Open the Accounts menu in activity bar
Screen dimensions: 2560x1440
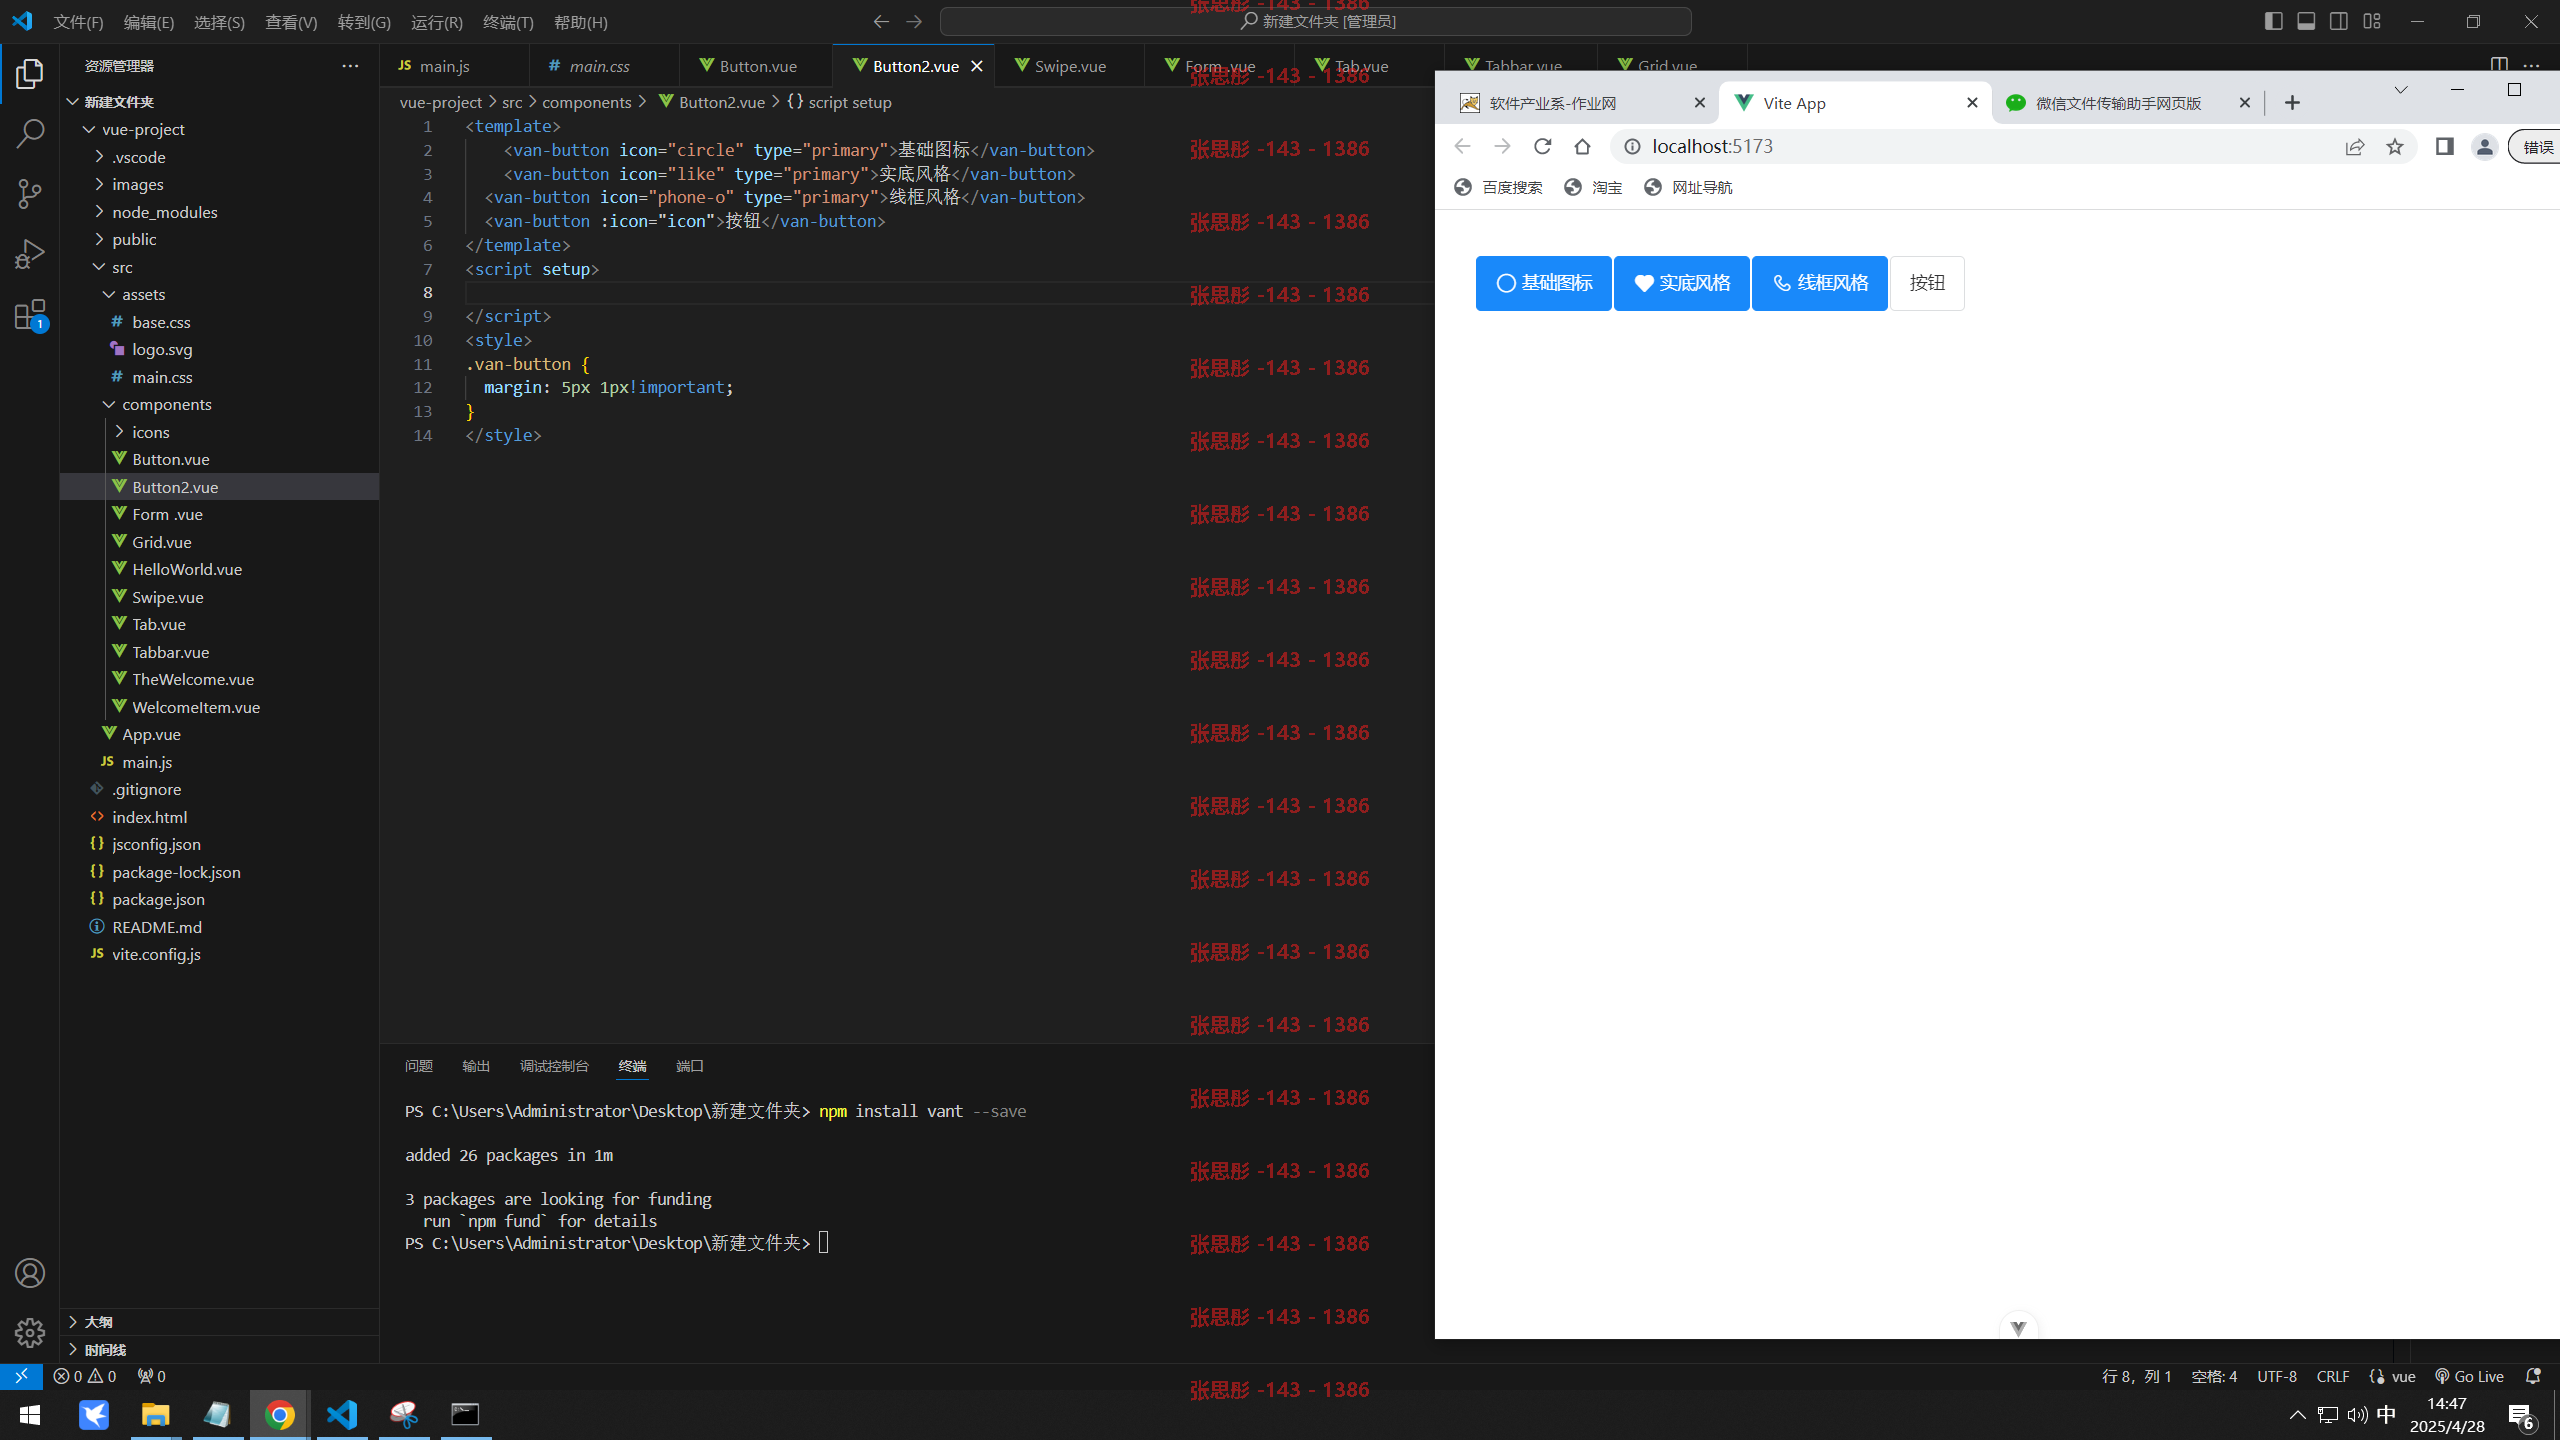(30, 1273)
